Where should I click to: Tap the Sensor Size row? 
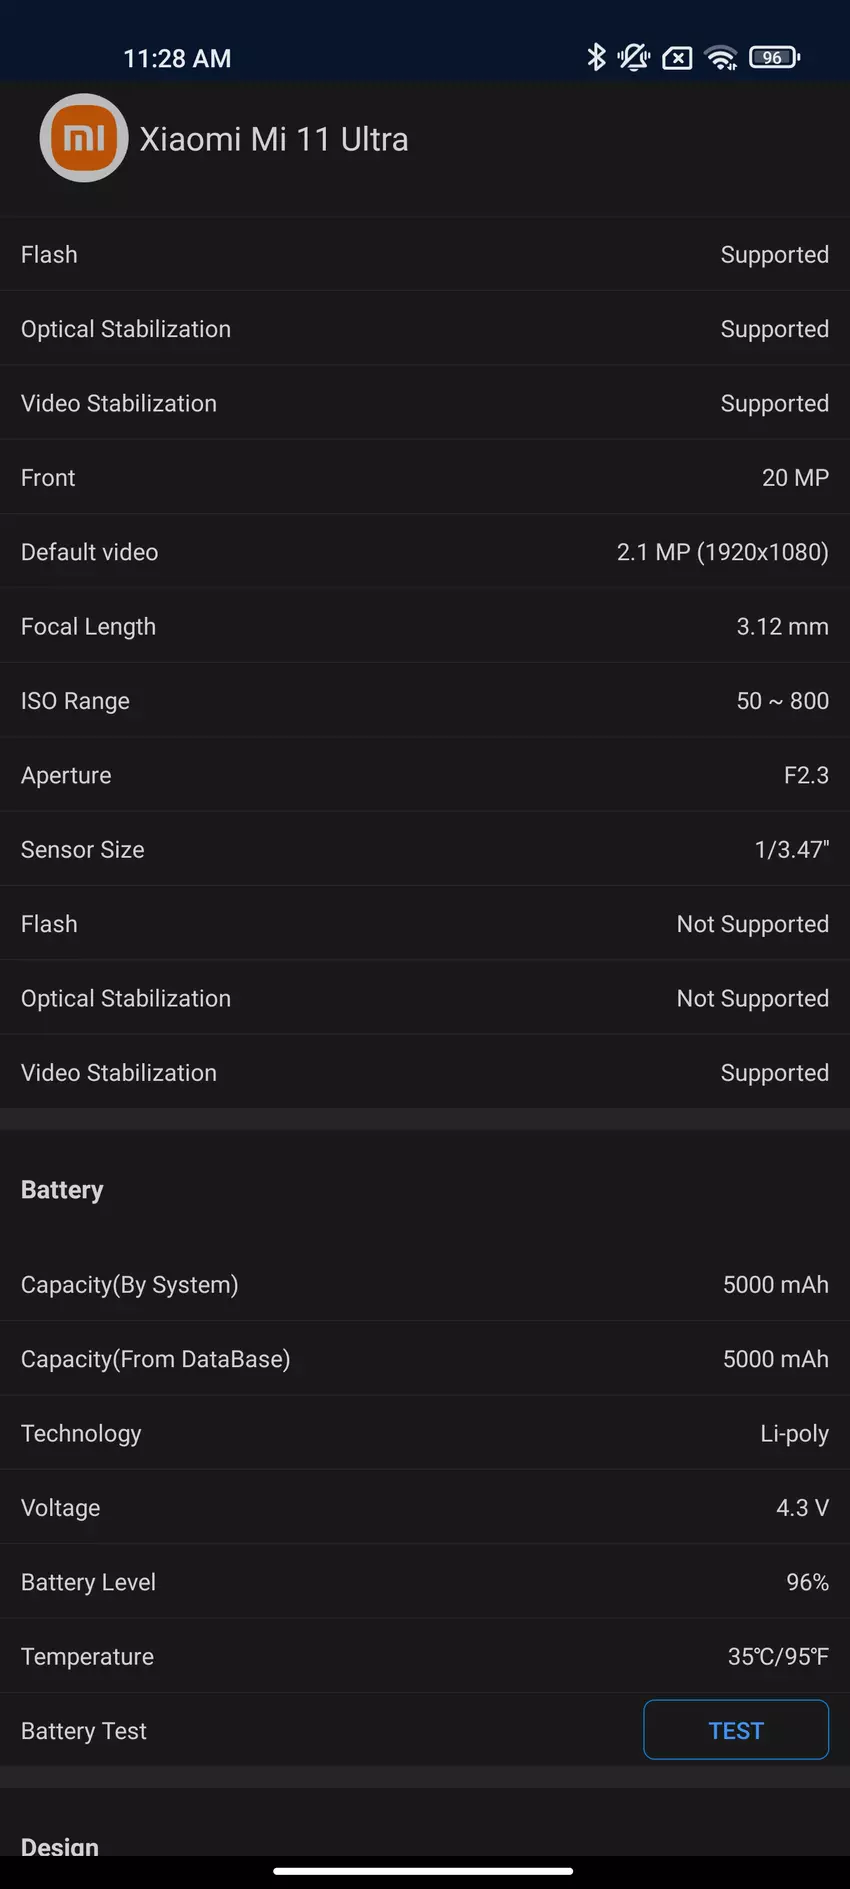[x=425, y=850]
